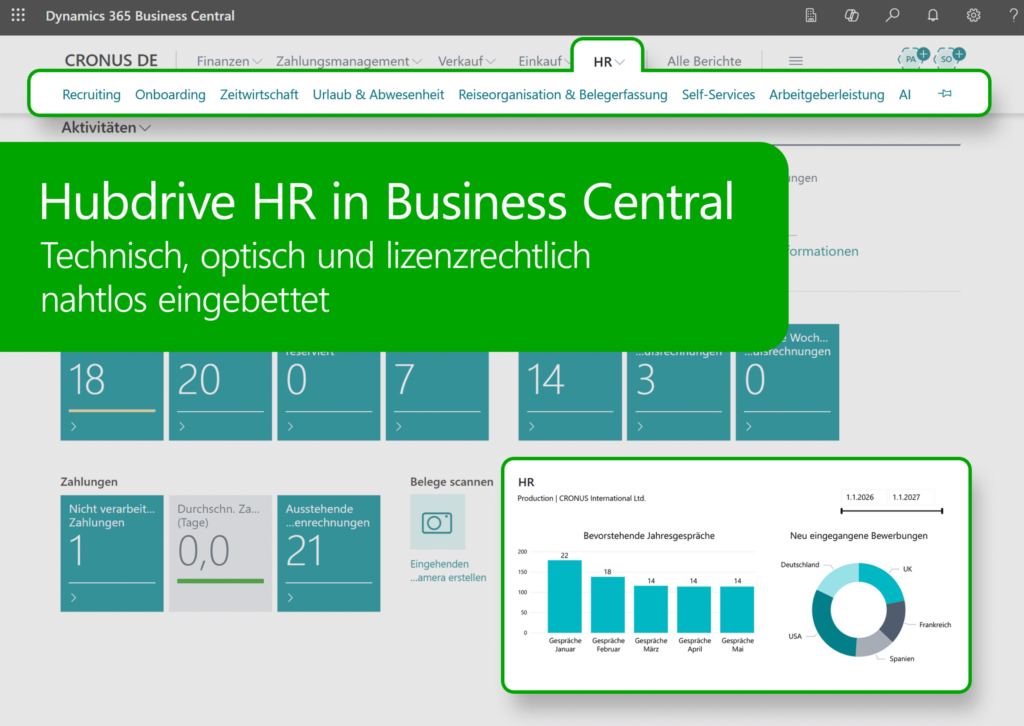The image size is (1024, 726).
Task: Open the tile arrow under 7
Action: coord(399,426)
